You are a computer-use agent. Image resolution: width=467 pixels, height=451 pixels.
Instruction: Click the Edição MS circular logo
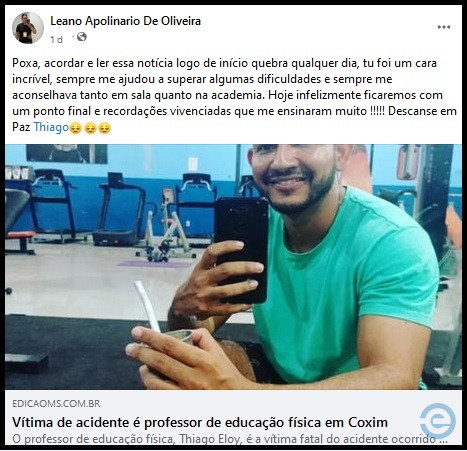pos(437,420)
